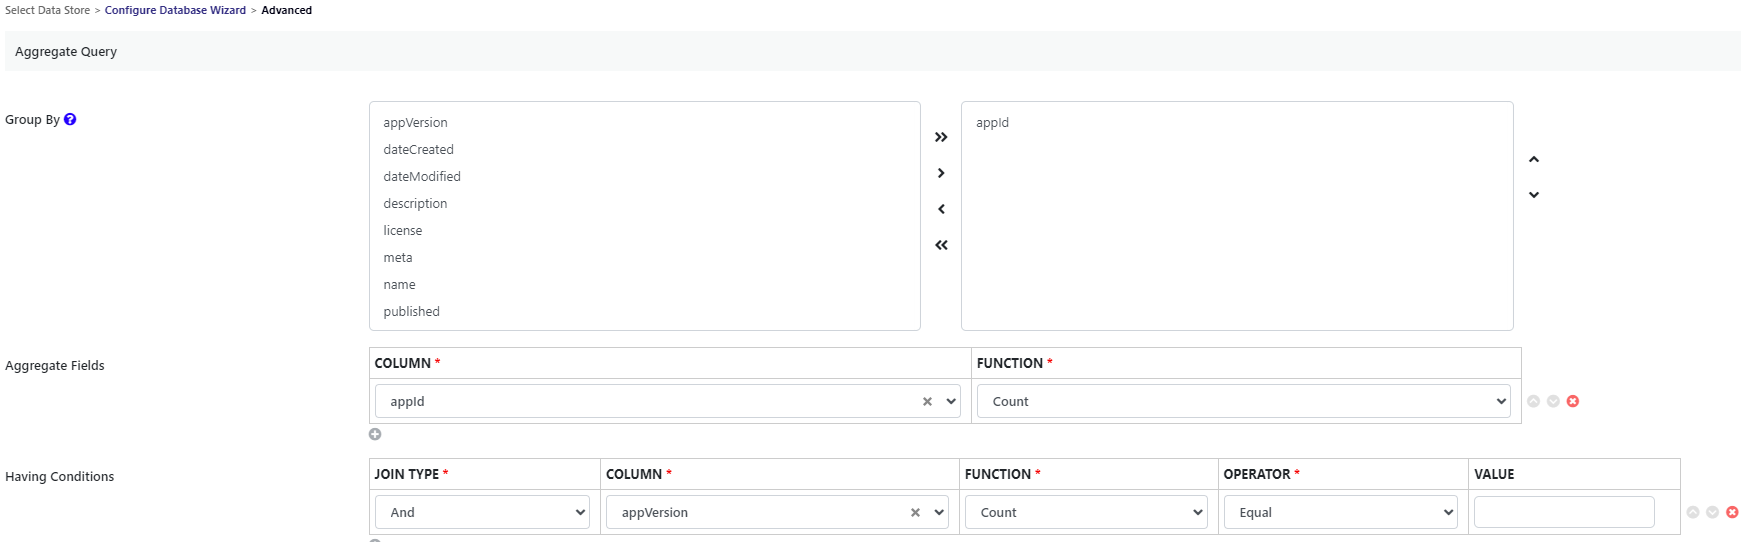This screenshot has width=1741, height=542.
Task: Open the Join Type And dropdown
Action: [483, 512]
